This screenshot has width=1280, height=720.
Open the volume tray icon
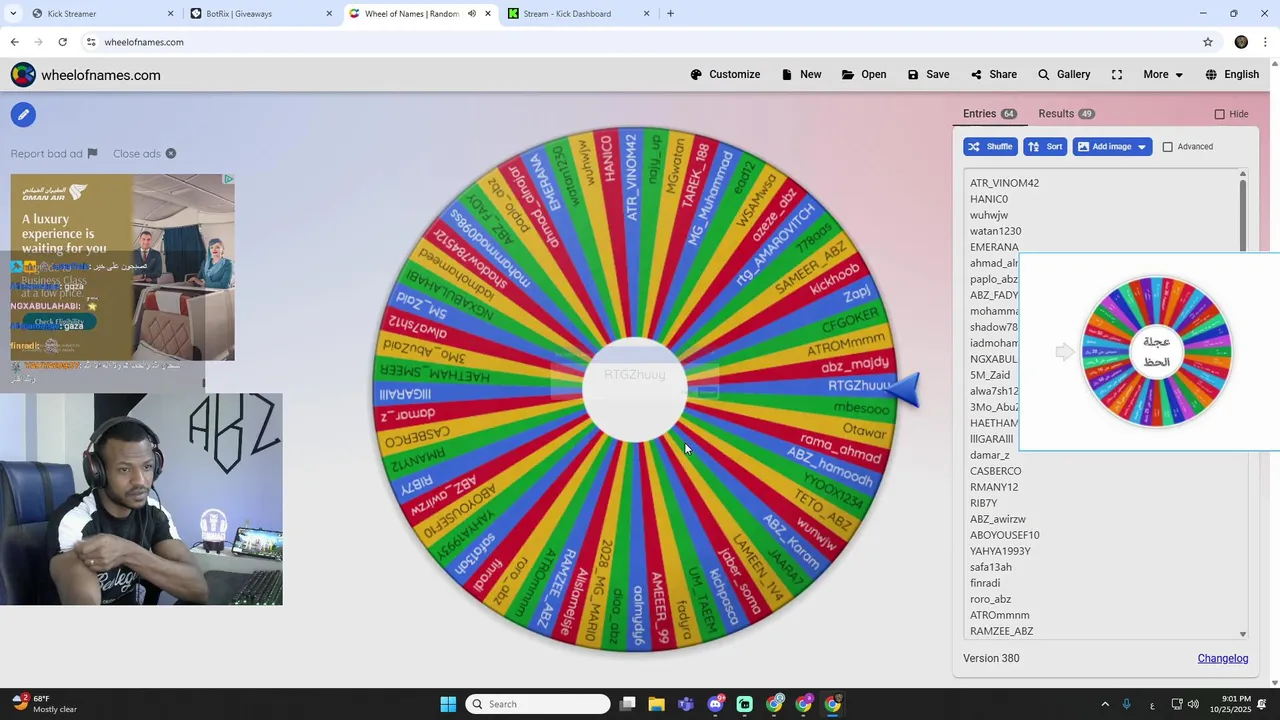[x=1193, y=704]
